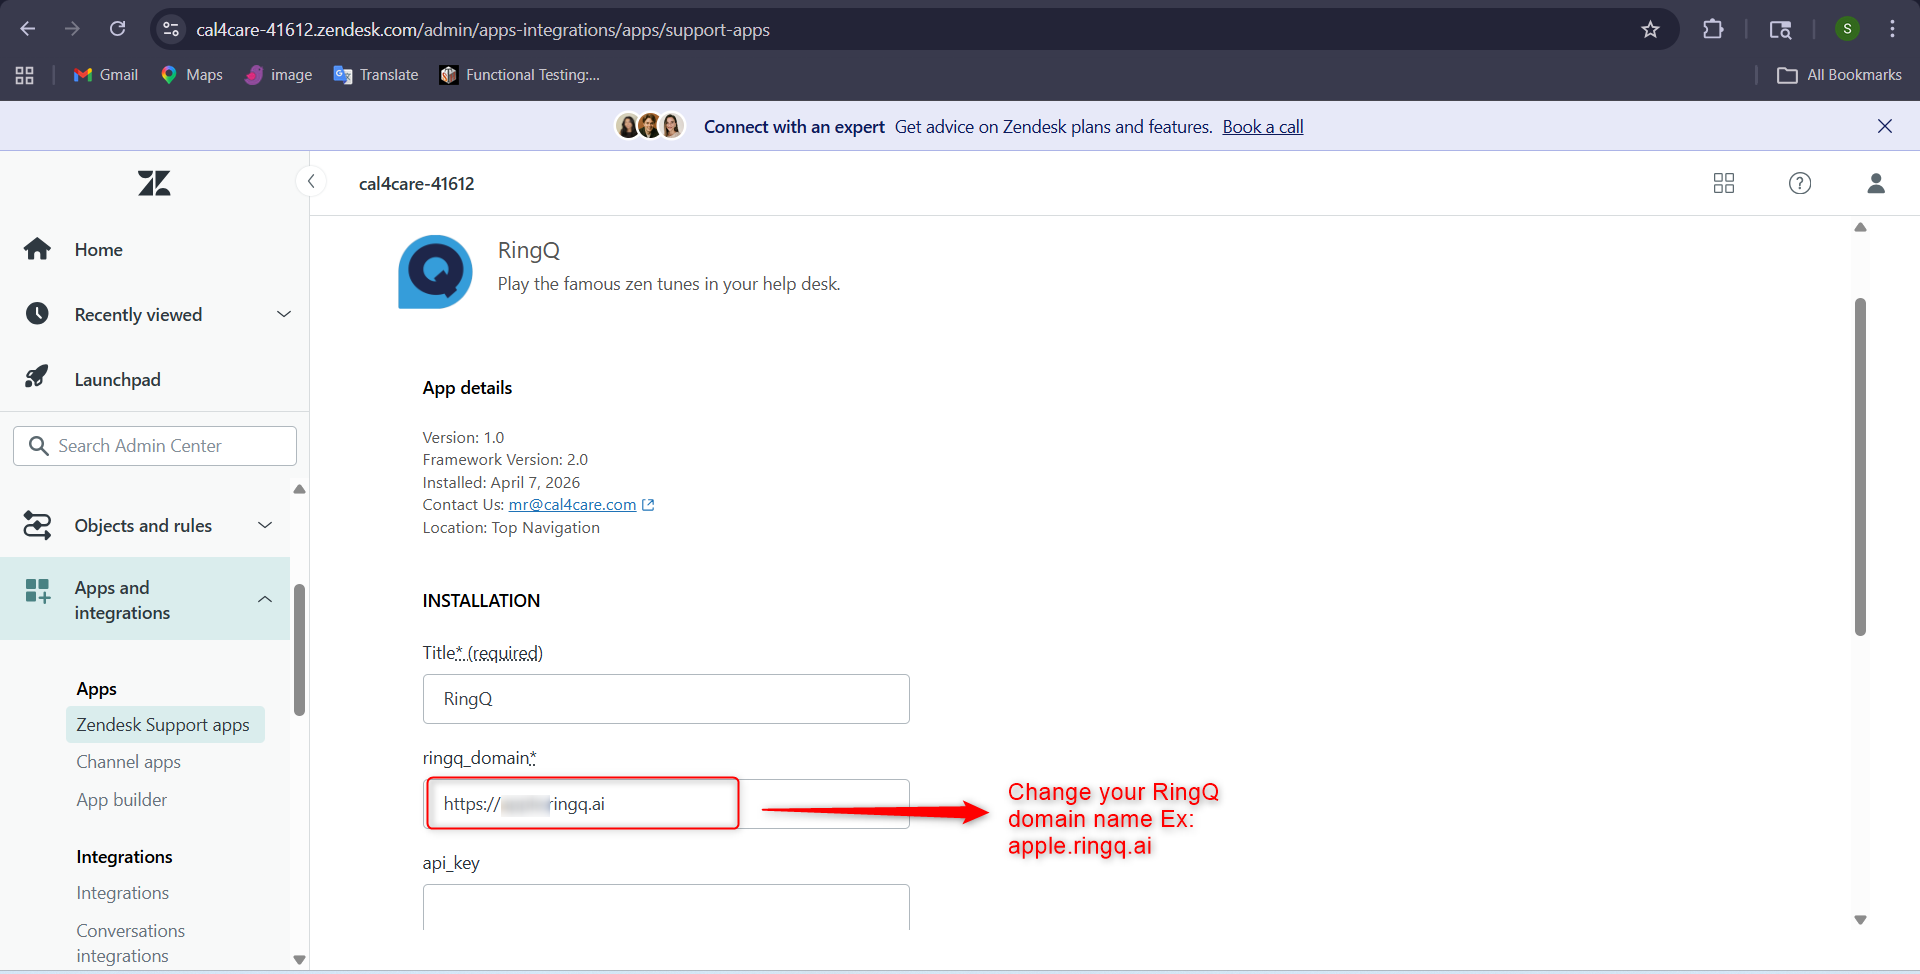Click the 'Version: 1.0' text
The height and width of the screenshot is (974, 1920).
(463, 438)
